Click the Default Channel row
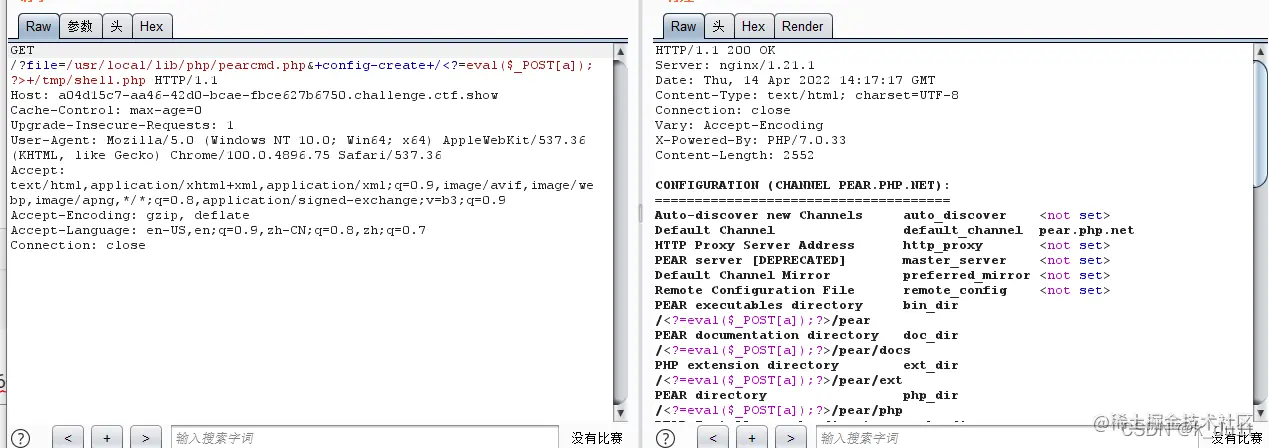 [x=895, y=230]
